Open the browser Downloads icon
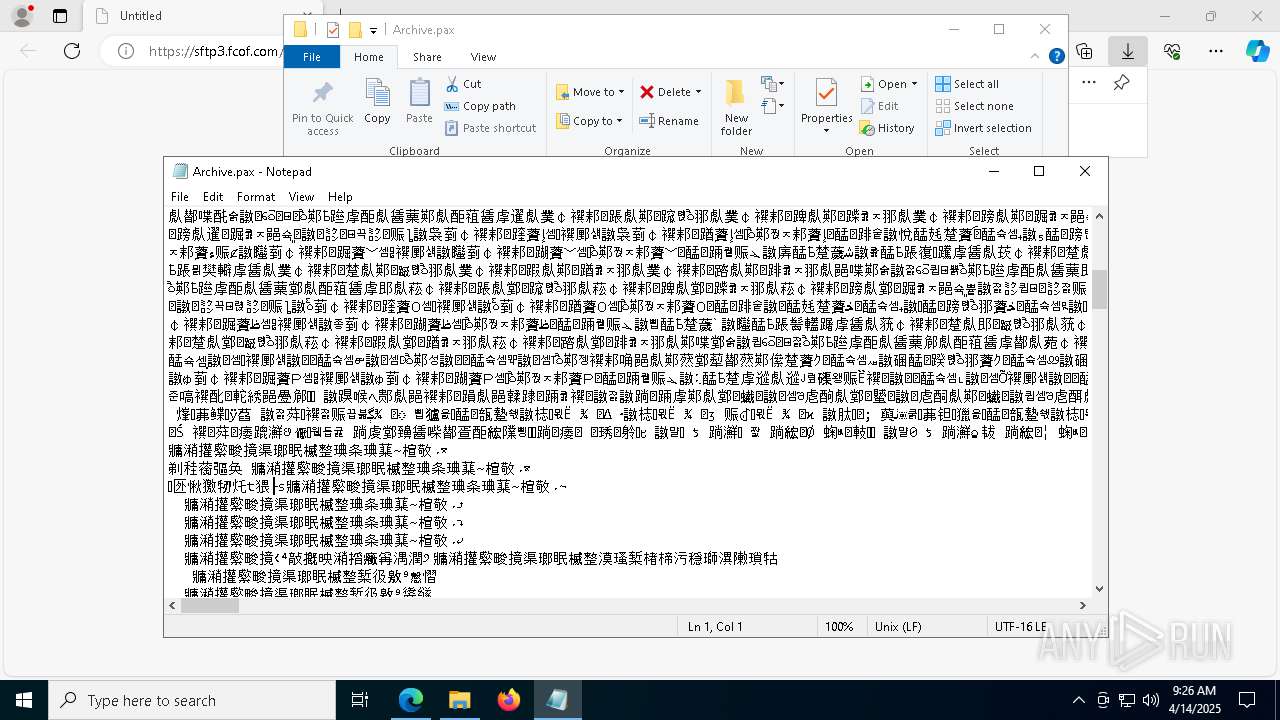1280x720 pixels. point(1128,51)
